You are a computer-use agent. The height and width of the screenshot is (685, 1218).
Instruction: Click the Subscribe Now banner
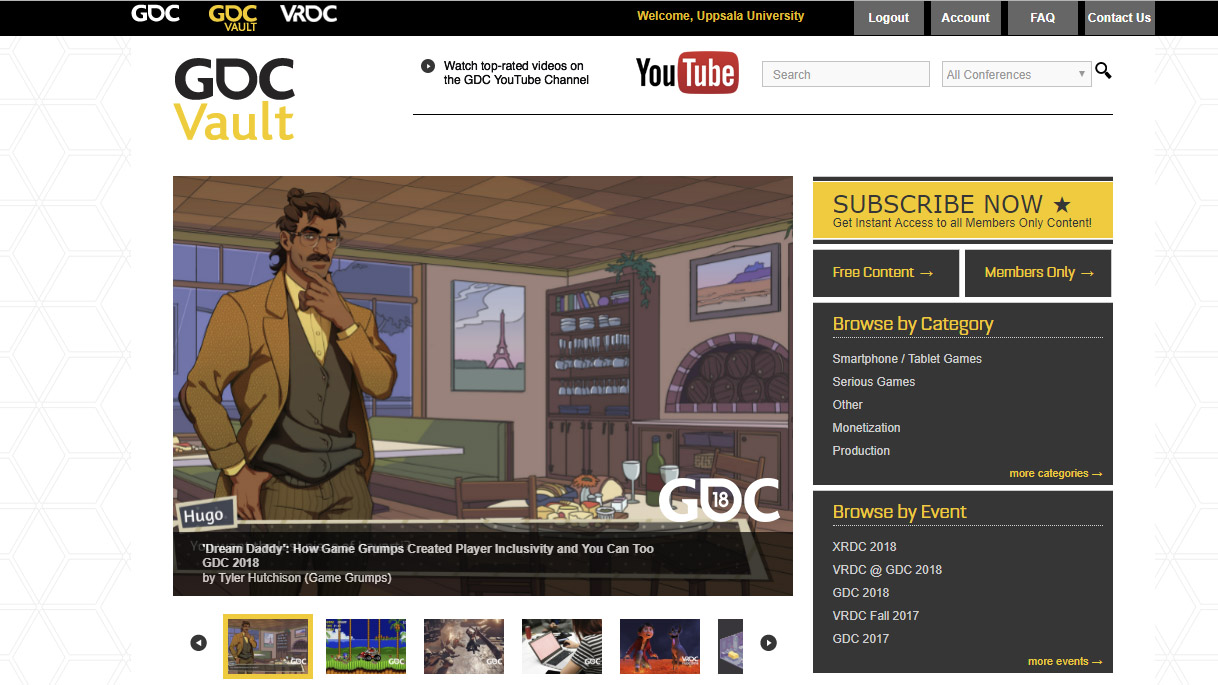pos(962,210)
